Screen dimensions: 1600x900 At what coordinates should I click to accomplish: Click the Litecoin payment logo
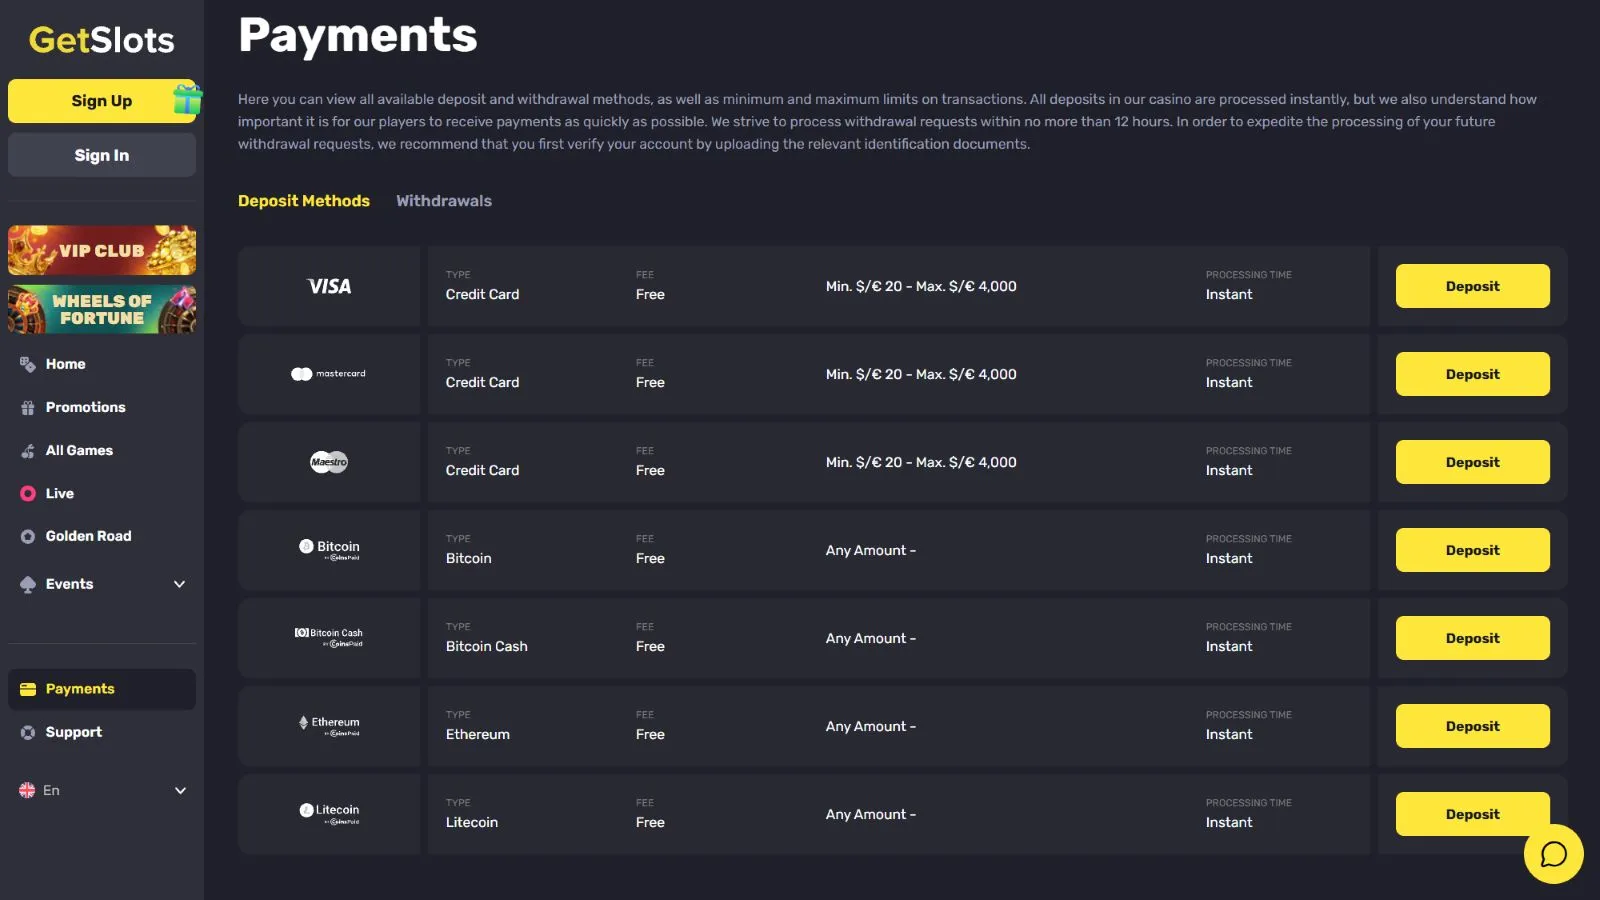(x=329, y=813)
